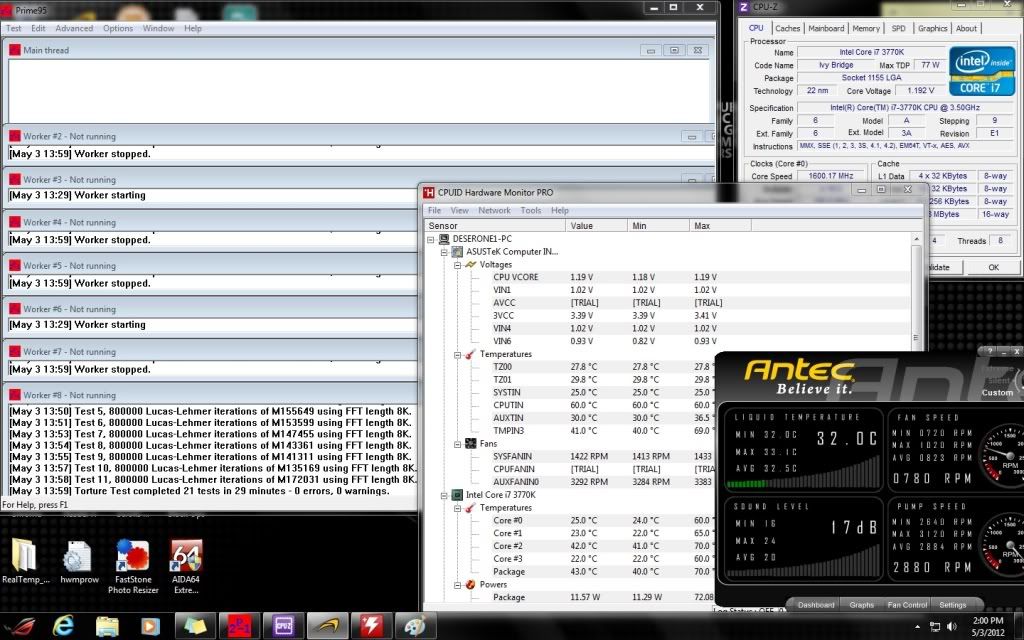Open the Test menu in Prime95
1024x640 pixels.
point(13,28)
